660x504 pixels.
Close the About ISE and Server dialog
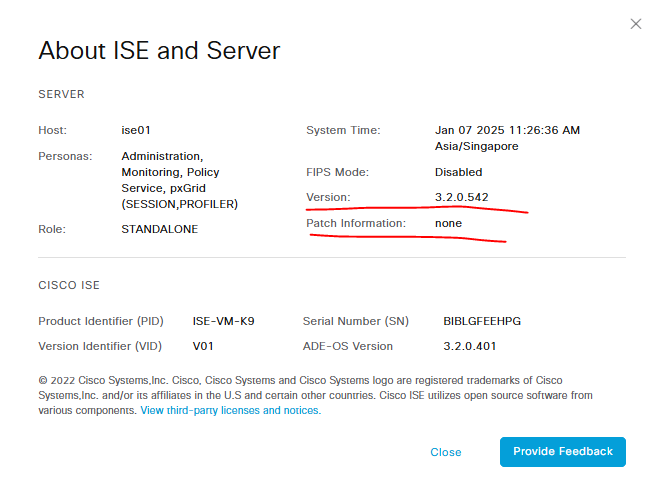tap(636, 24)
